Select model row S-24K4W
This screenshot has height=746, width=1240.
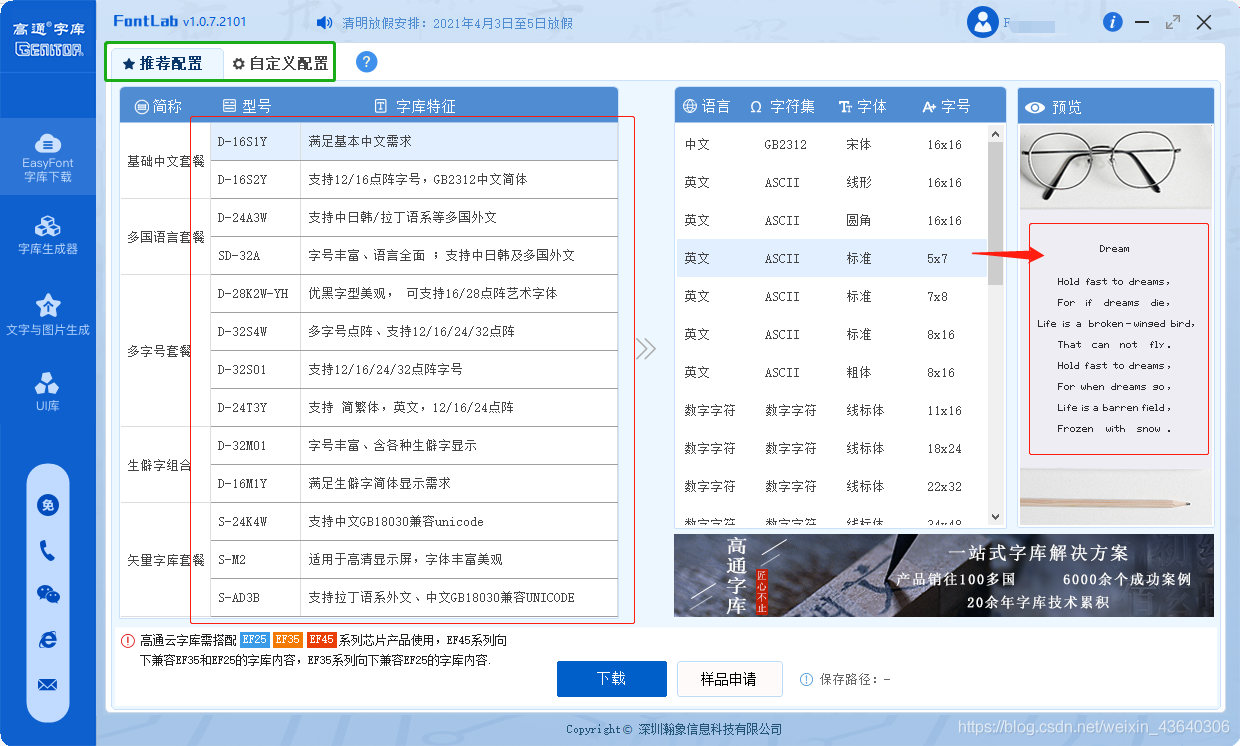(x=414, y=522)
